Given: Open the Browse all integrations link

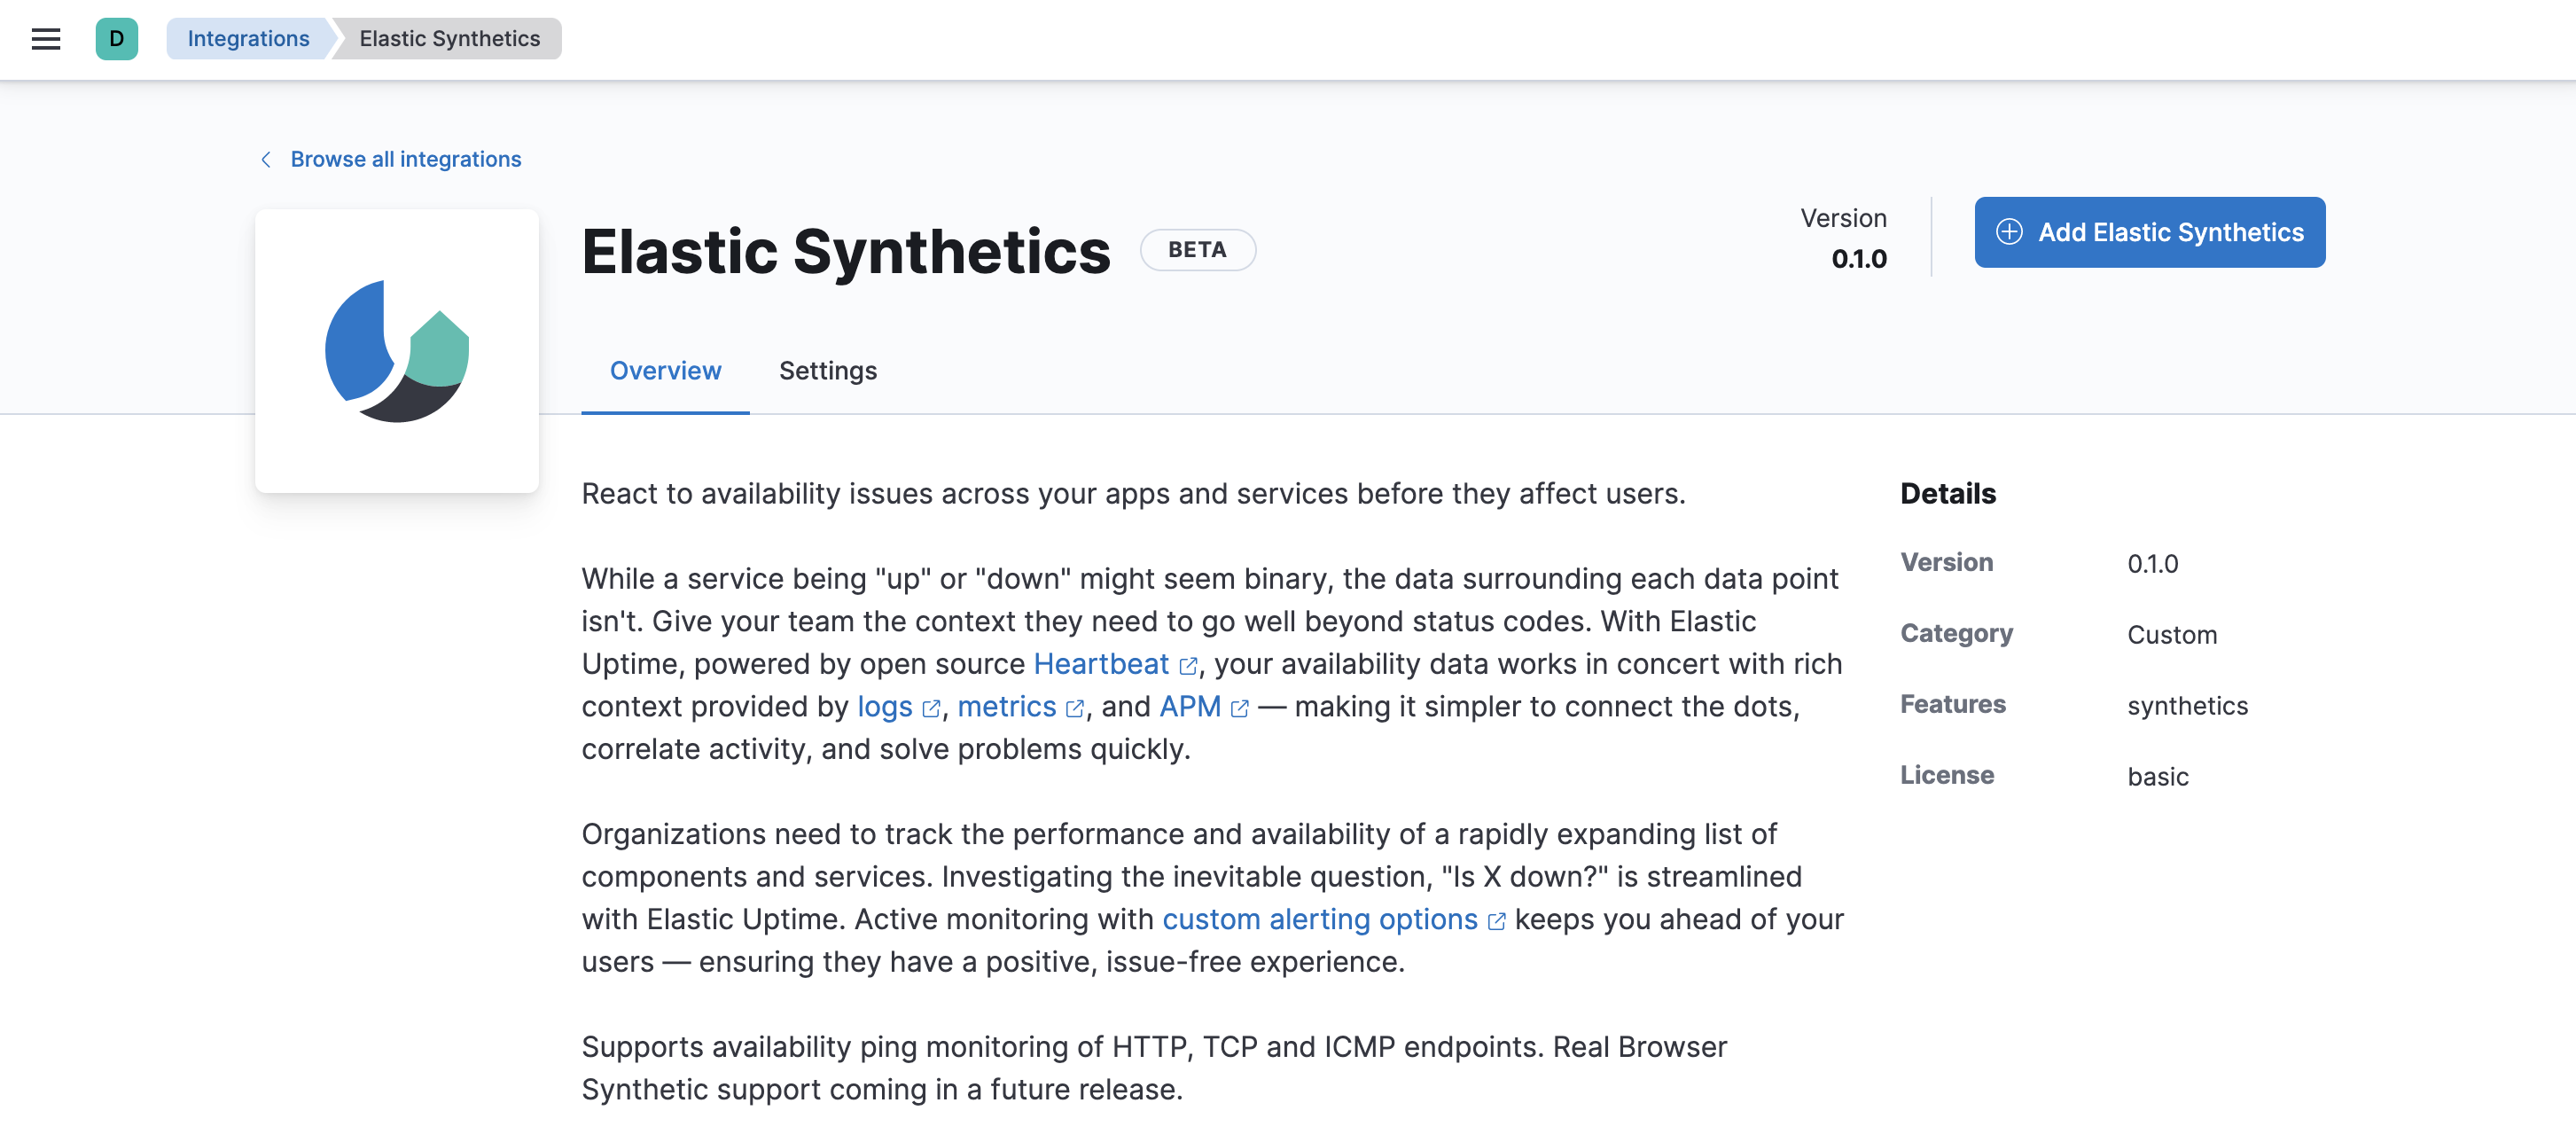Looking at the screenshot, I should coord(405,159).
